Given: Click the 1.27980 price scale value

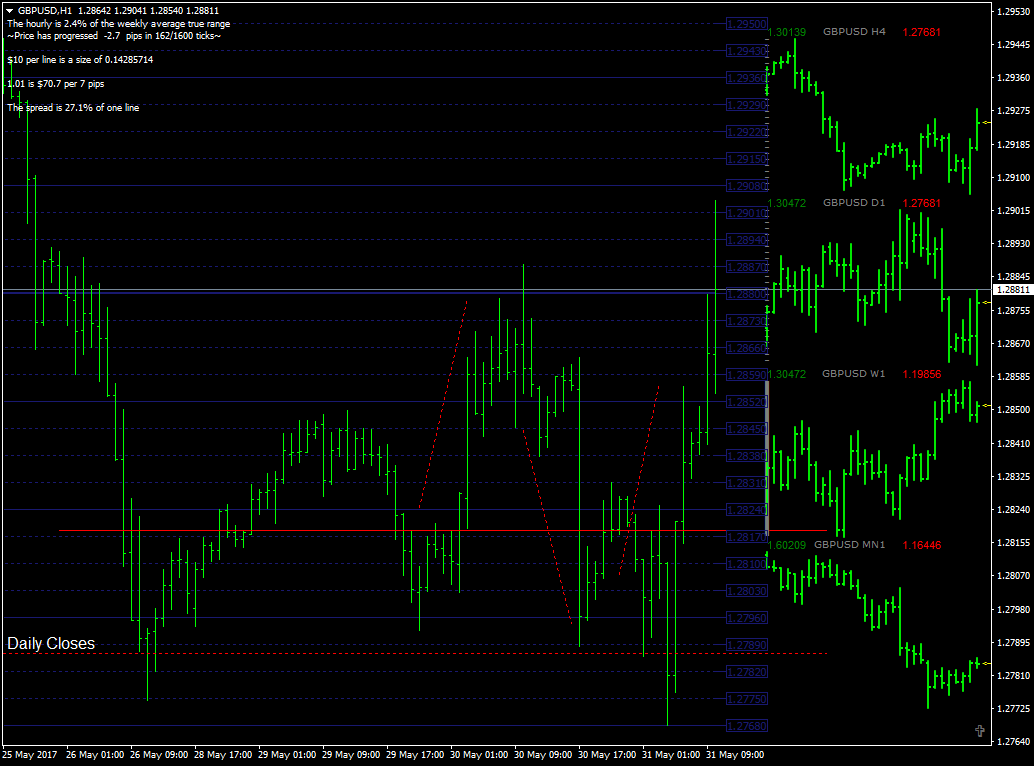Looking at the screenshot, I should click(x=1014, y=610).
